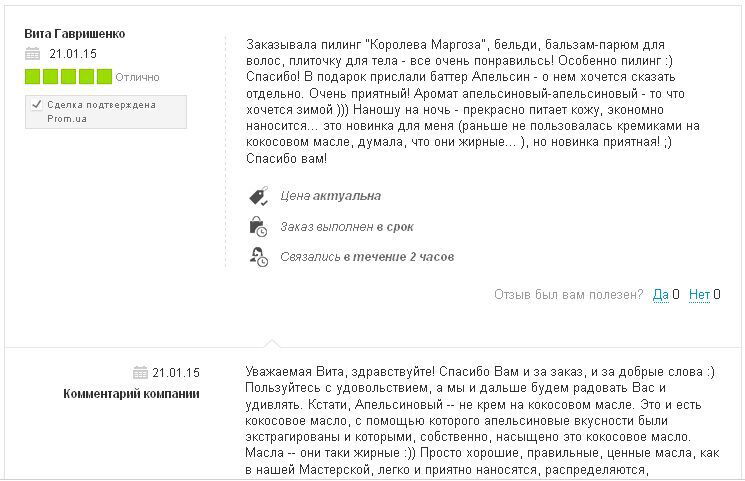Screen dimensions: 745x481
Task: Click the review text starting 'Заказывала пилинг'
Action: pyautogui.click(x=473, y=101)
